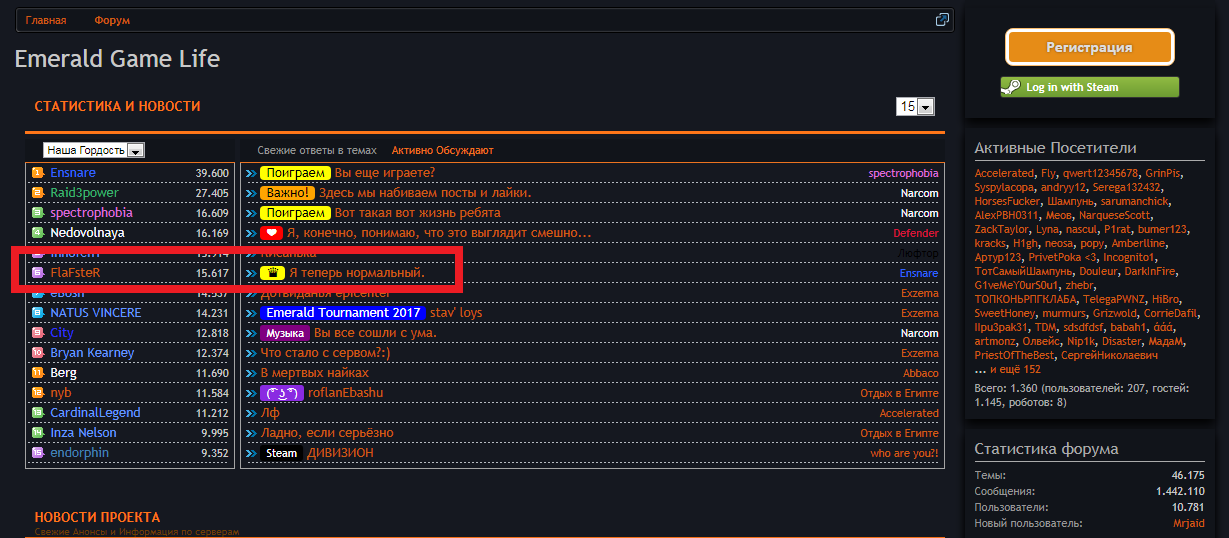The height and width of the screenshot is (538, 1229).
Task: Click rank 1 badge beside Ensnare
Action: [38, 173]
